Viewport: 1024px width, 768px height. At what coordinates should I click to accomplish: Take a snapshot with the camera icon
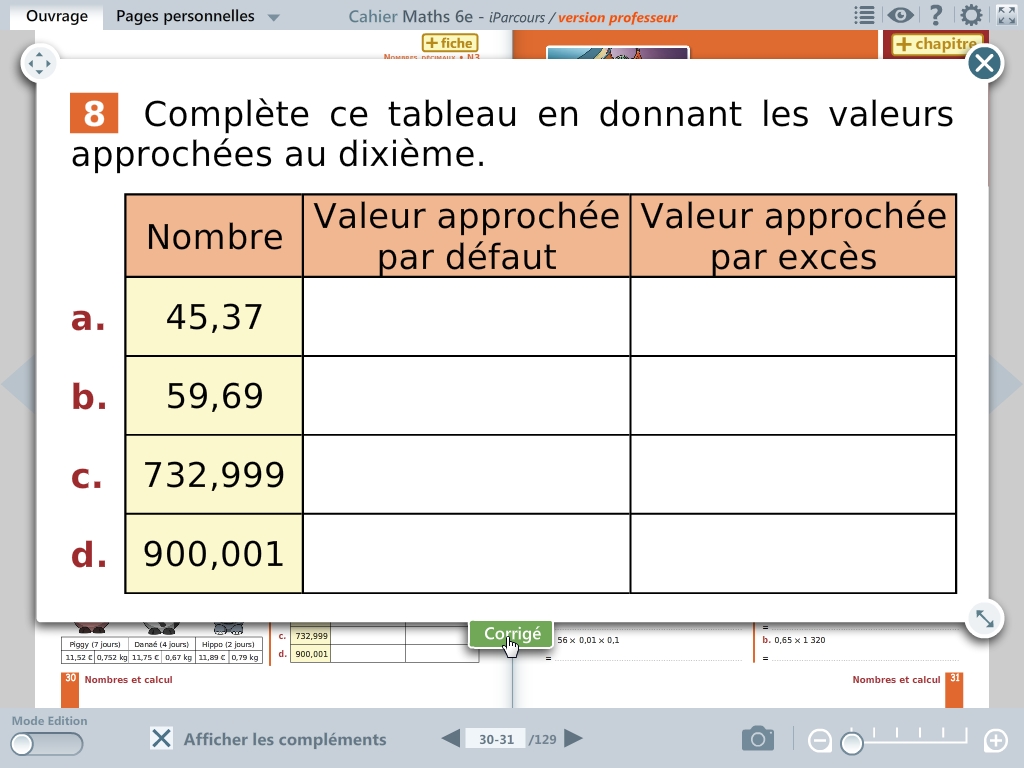[758, 739]
